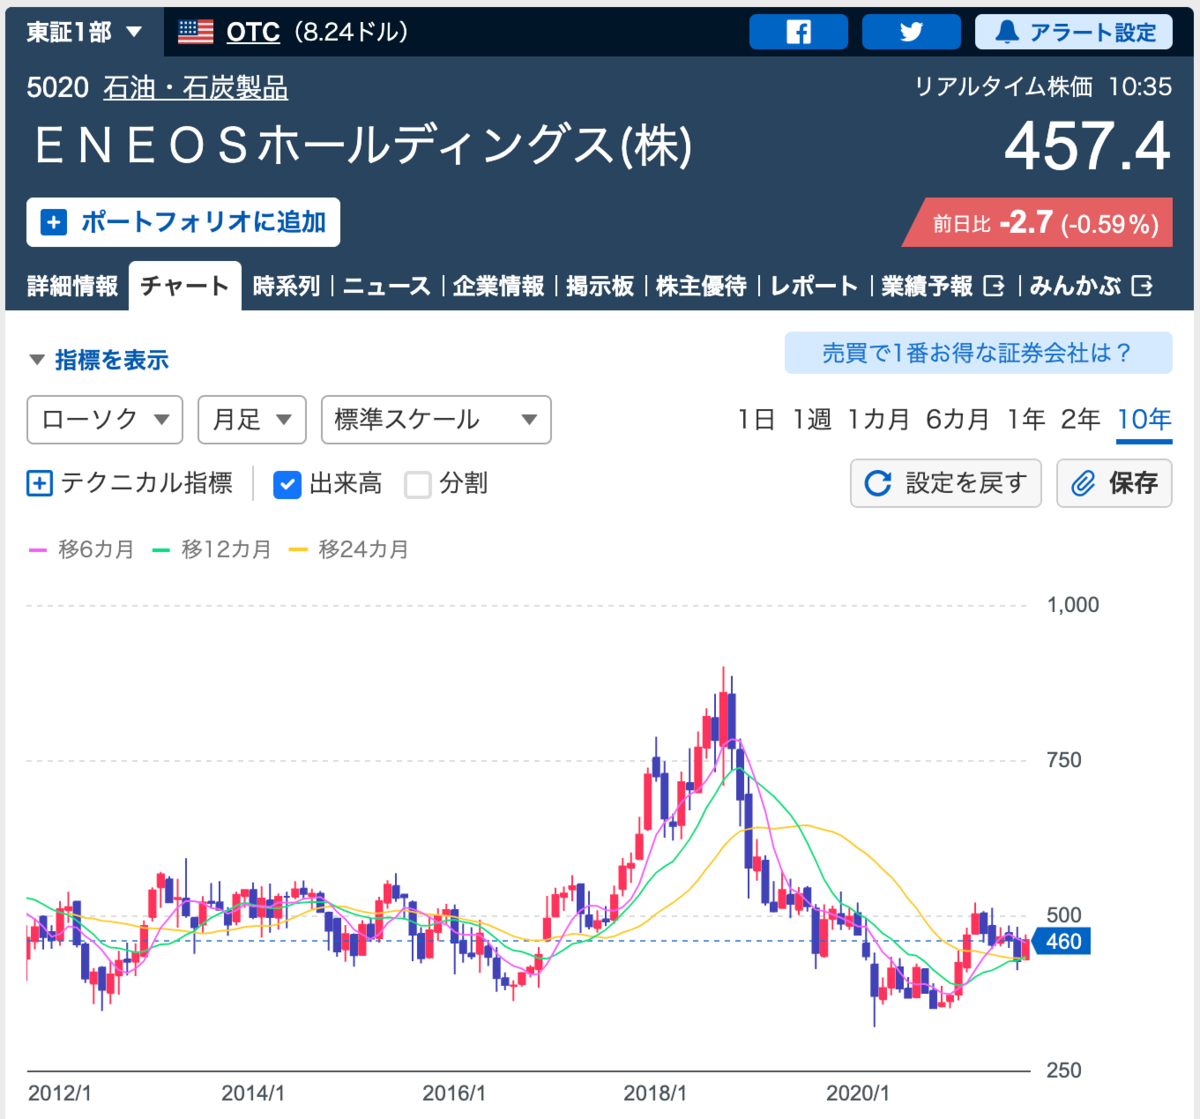1200x1119 pixels.
Task: Click the plus icon beside テクニカル指標
Action: click(x=39, y=484)
